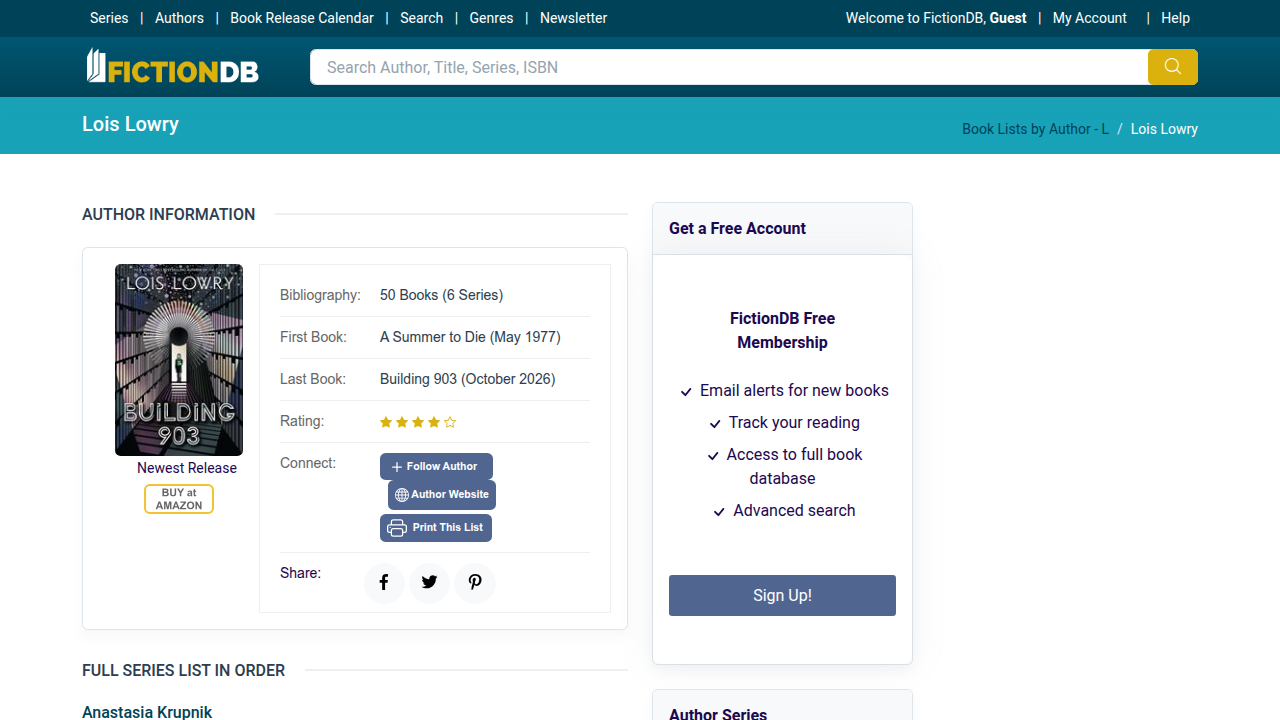
Task: Click 'A Summer to Die (May 1977)' text
Action: [x=470, y=337]
